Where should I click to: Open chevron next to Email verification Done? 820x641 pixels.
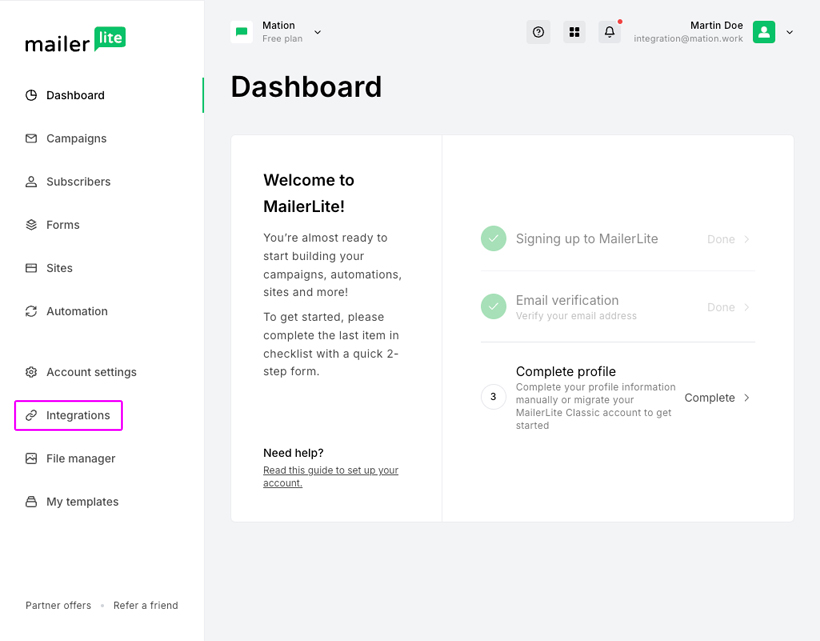point(747,307)
